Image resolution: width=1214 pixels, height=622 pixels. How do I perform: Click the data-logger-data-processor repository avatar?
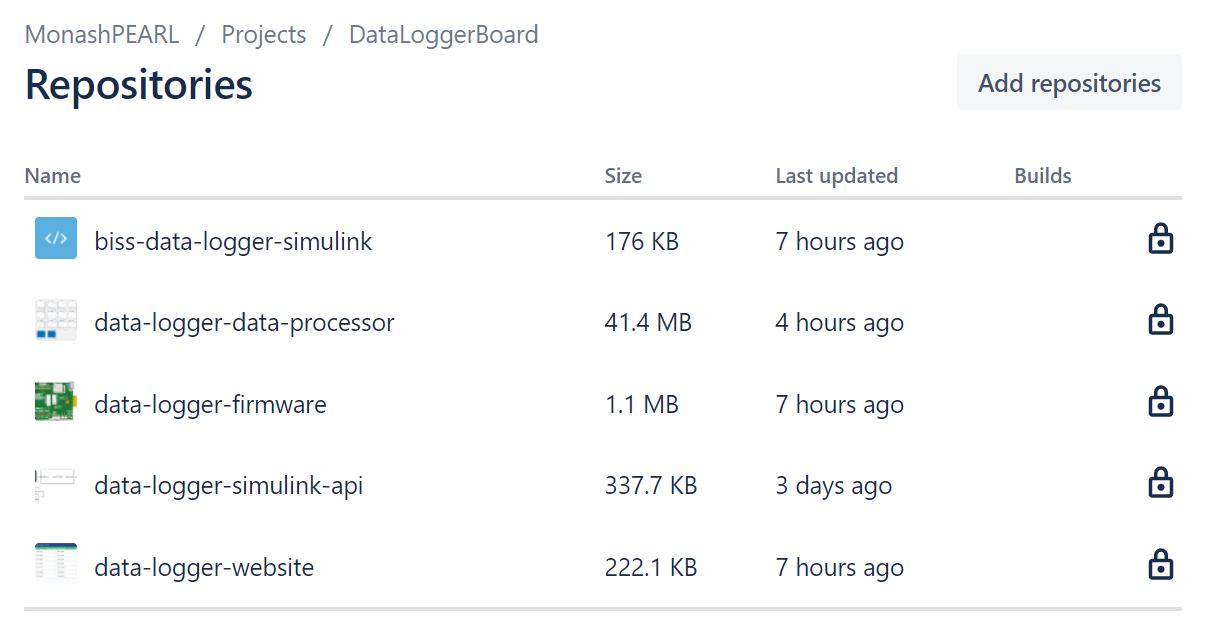coord(56,321)
